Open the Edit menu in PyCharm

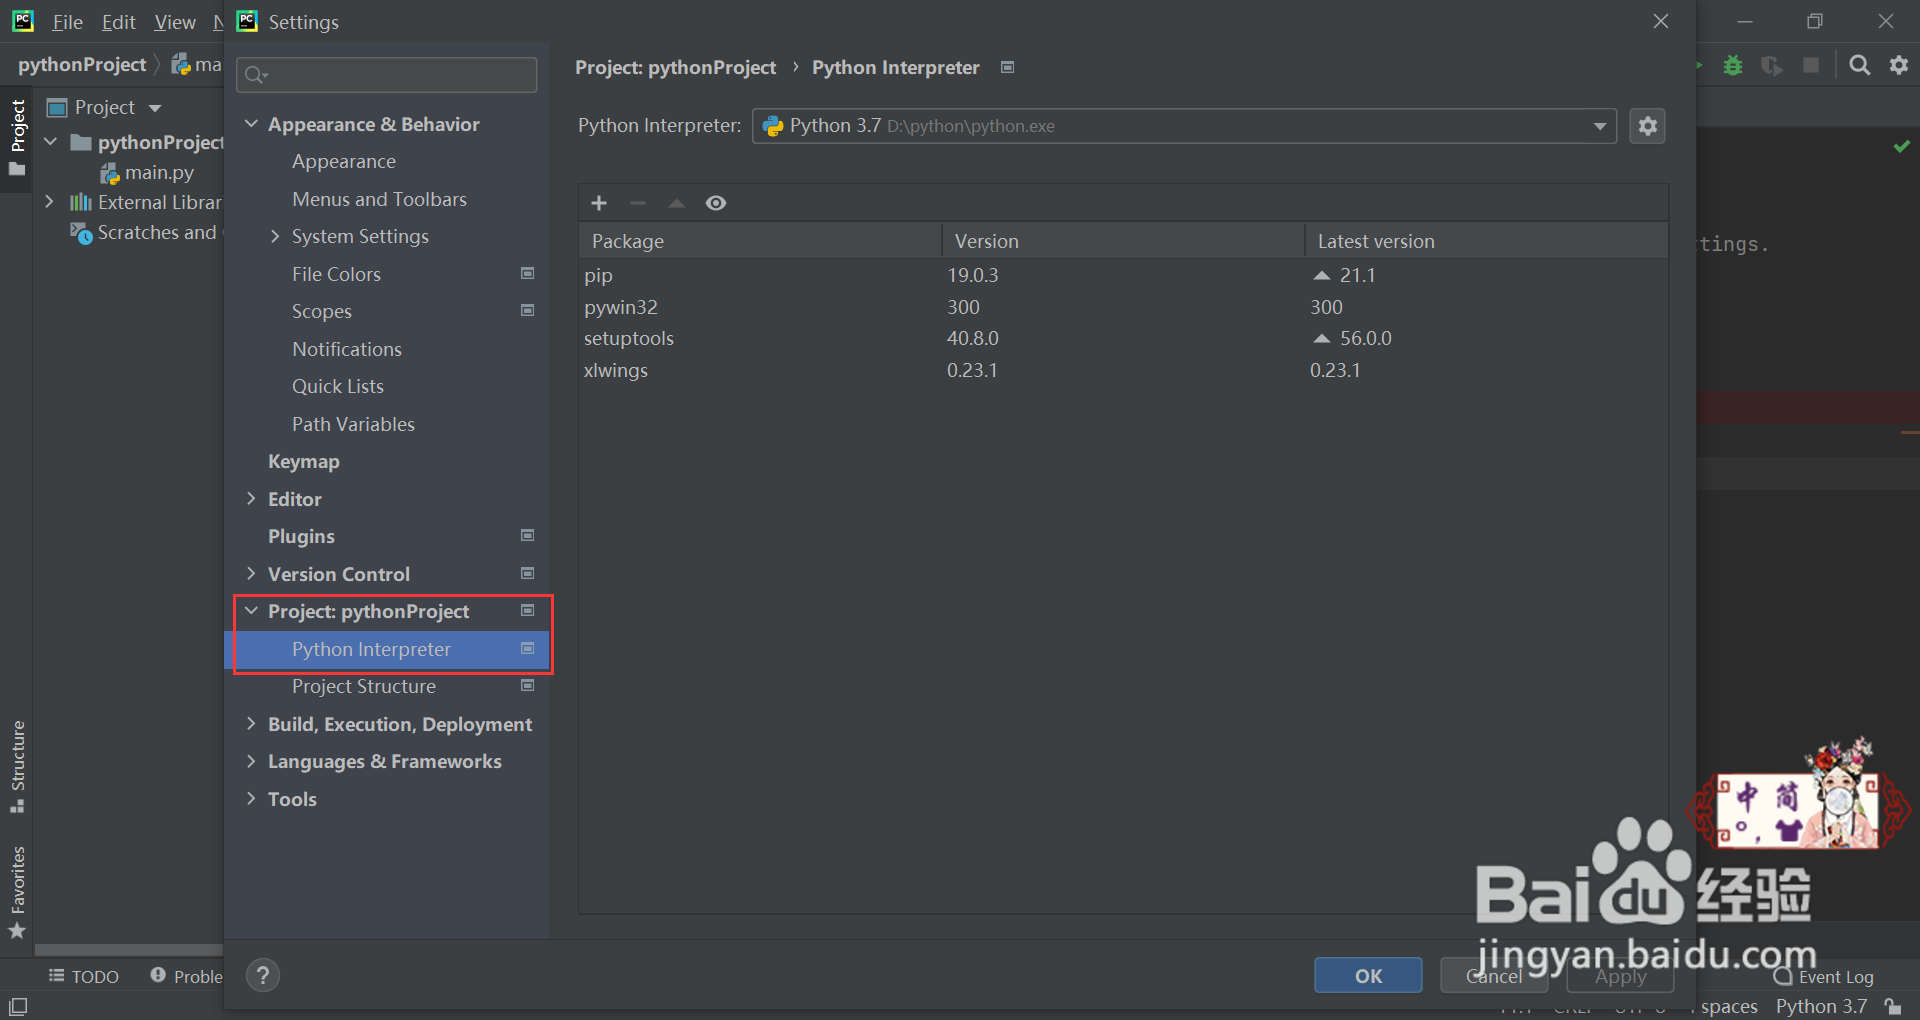(118, 22)
